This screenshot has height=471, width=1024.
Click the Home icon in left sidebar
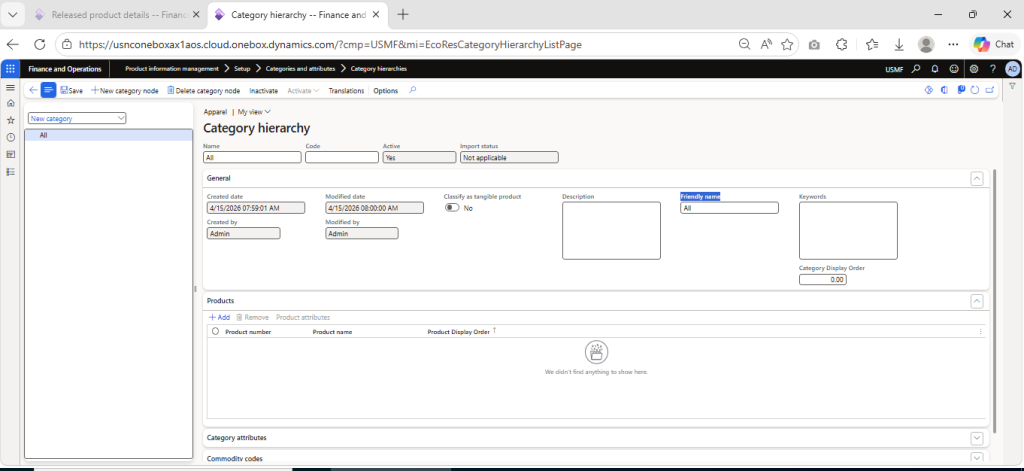10,104
